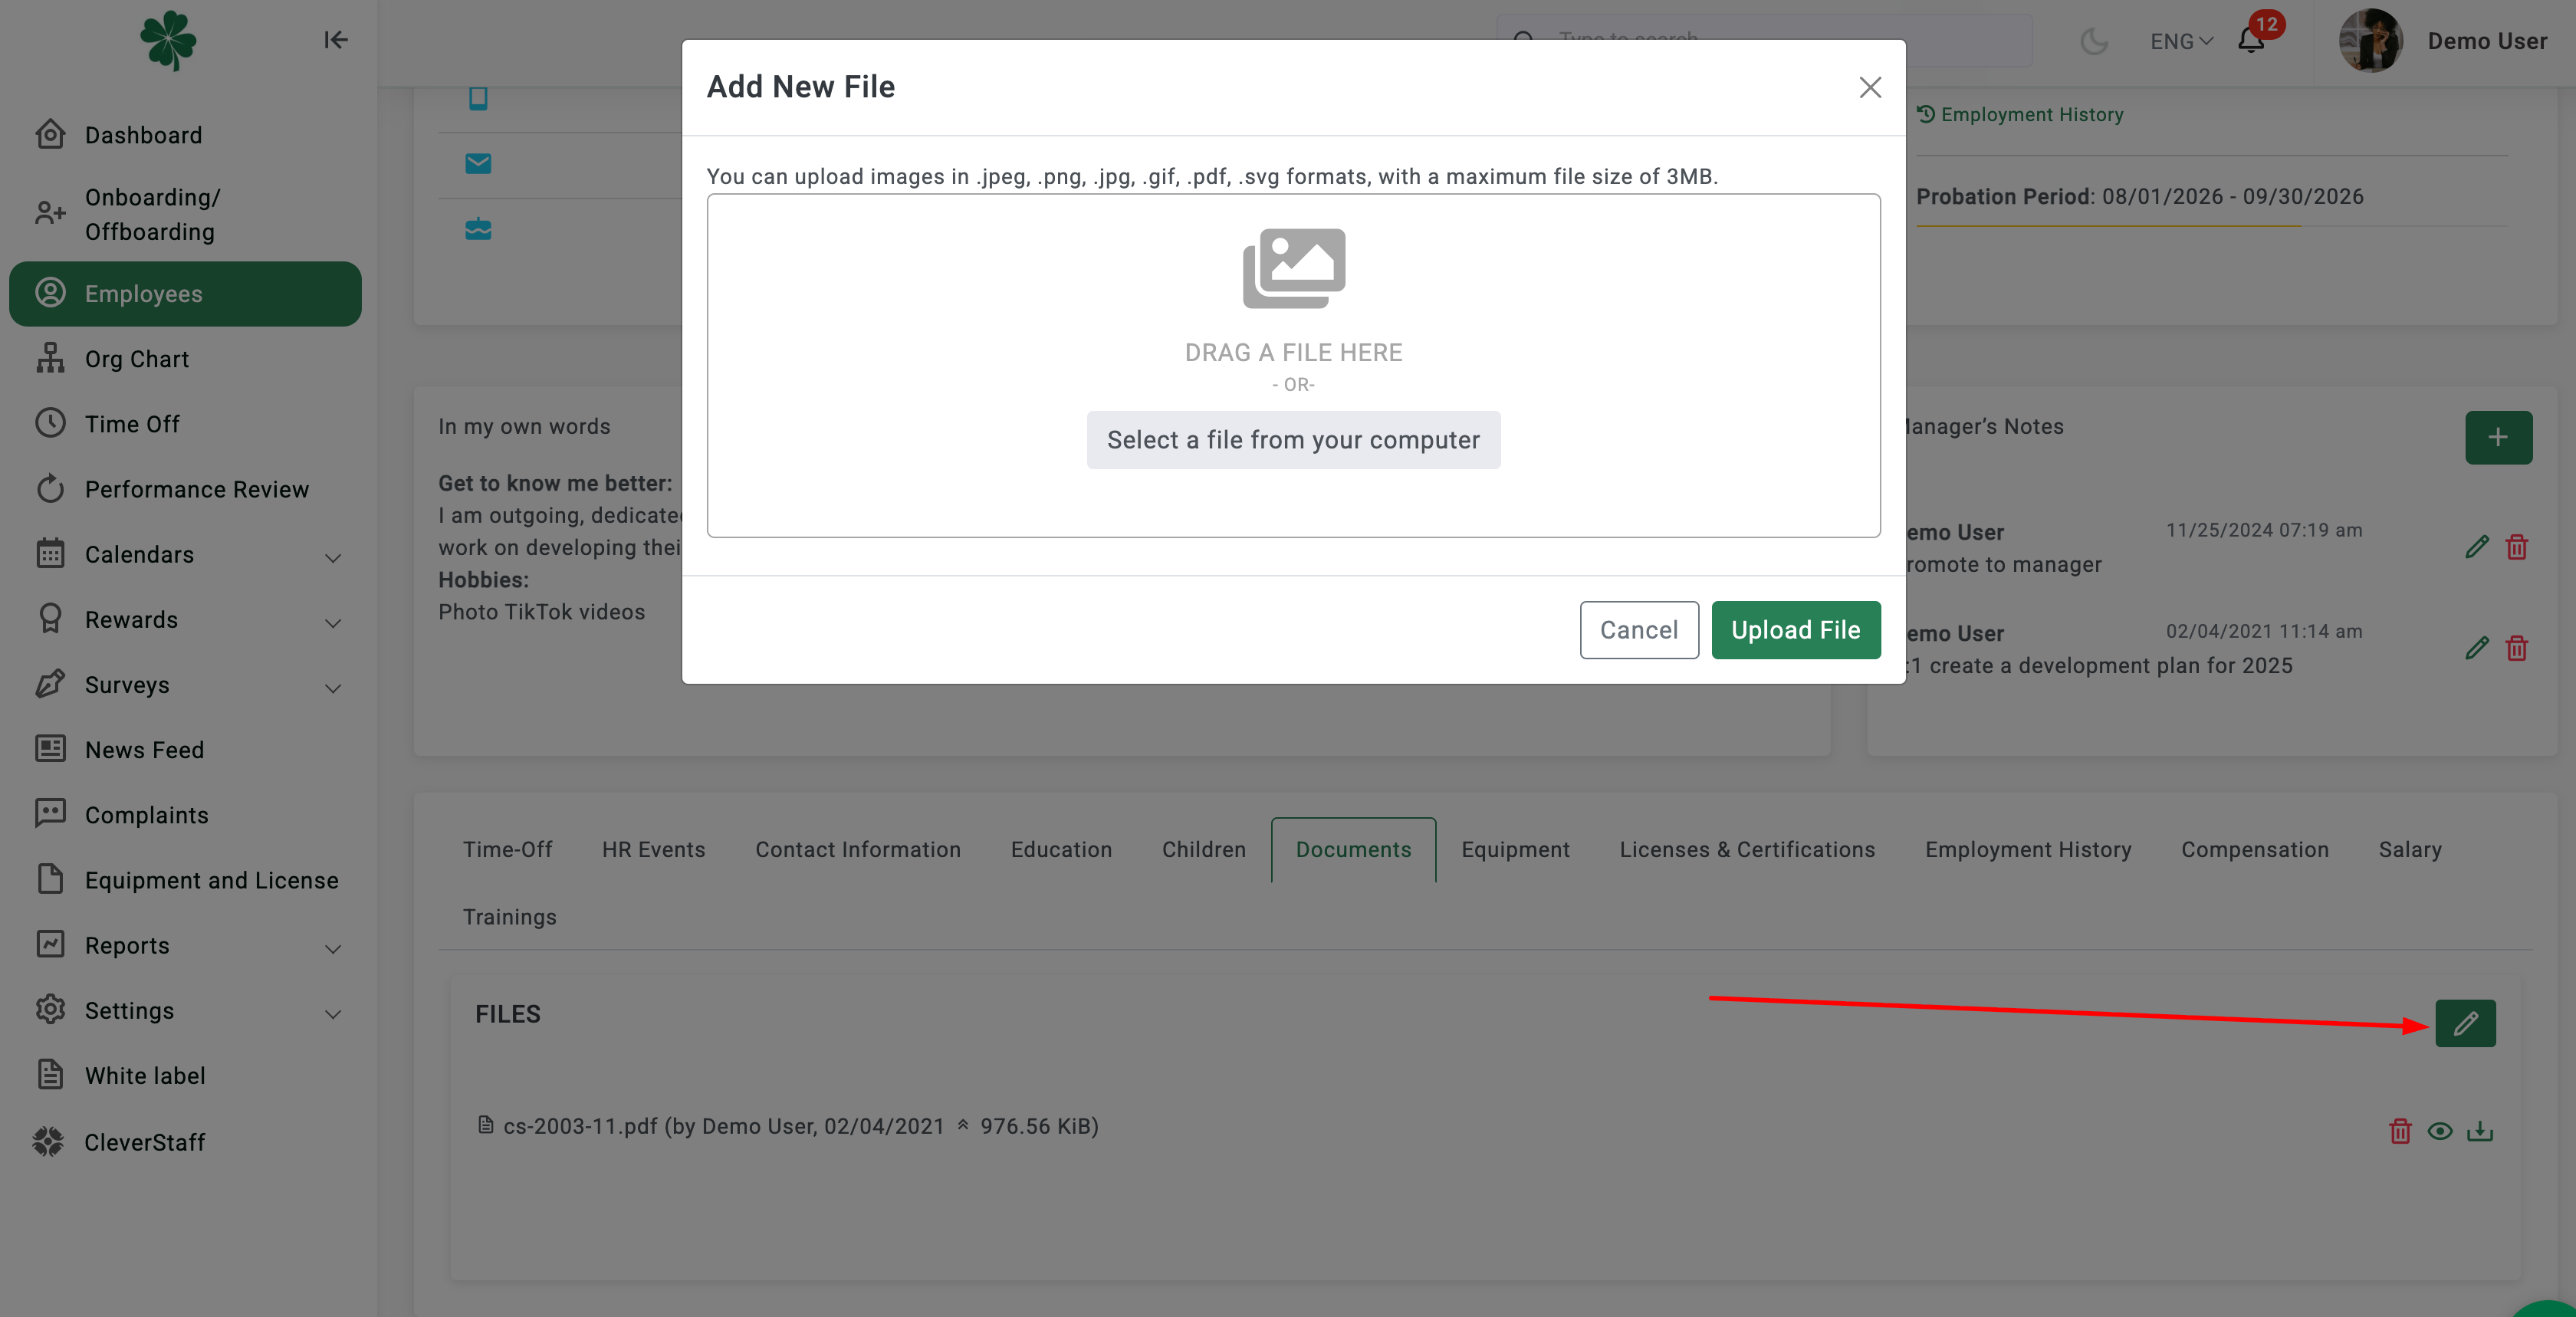This screenshot has height=1317, width=2576.
Task: Delete the cs-2003-11.pdf file
Action: click(2400, 1131)
